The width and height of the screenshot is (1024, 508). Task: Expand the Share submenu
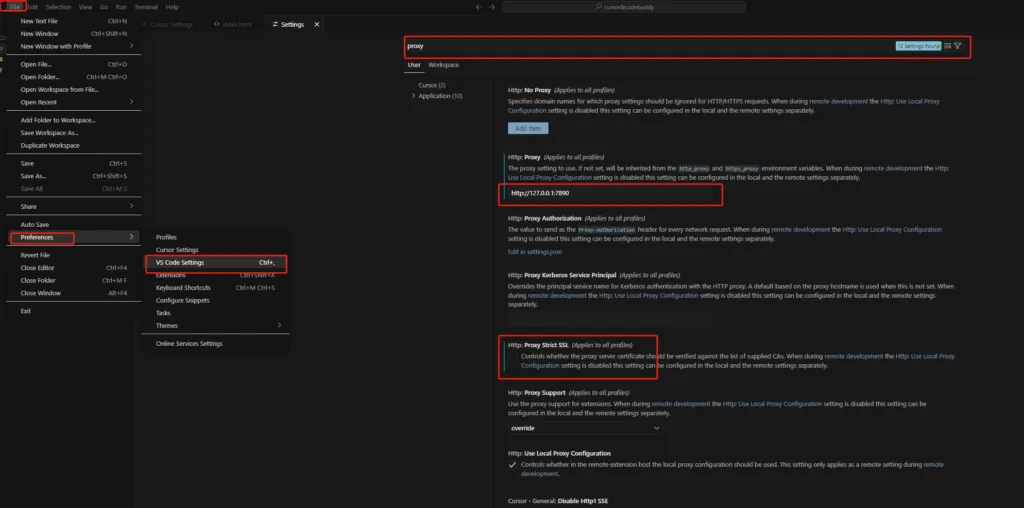[131, 206]
